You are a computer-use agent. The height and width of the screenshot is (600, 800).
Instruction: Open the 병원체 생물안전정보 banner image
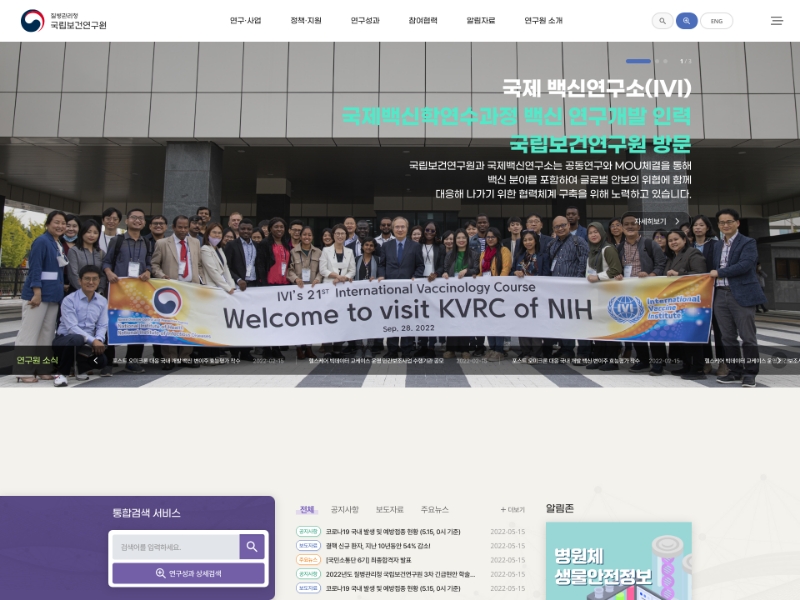(619, 561)
